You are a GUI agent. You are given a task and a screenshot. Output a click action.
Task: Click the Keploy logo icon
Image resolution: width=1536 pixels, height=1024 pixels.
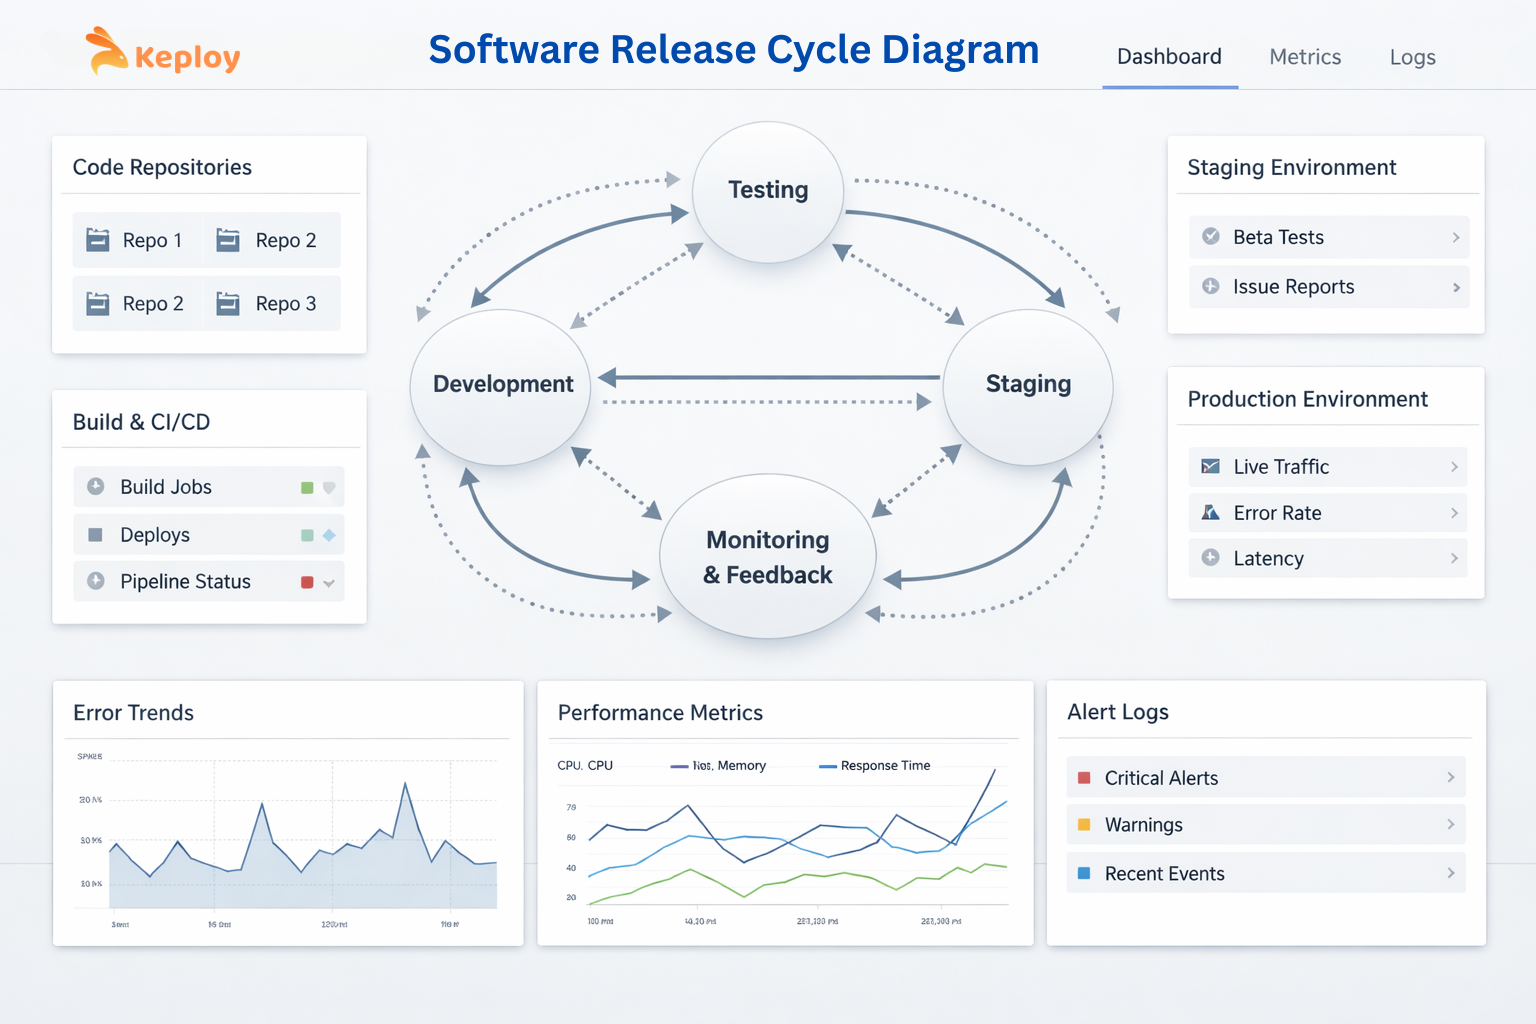point(105,50)
